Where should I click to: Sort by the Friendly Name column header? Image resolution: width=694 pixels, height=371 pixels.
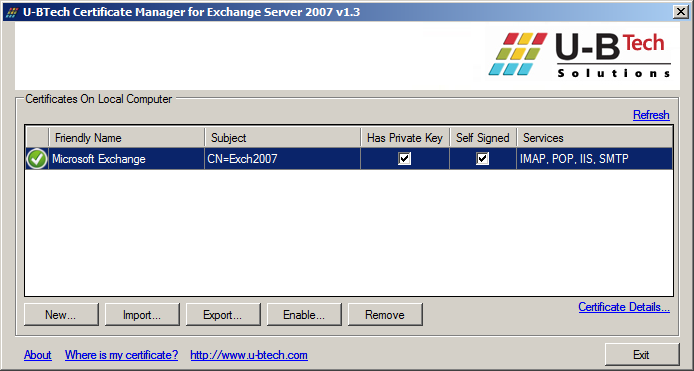[x=127, y=138]
